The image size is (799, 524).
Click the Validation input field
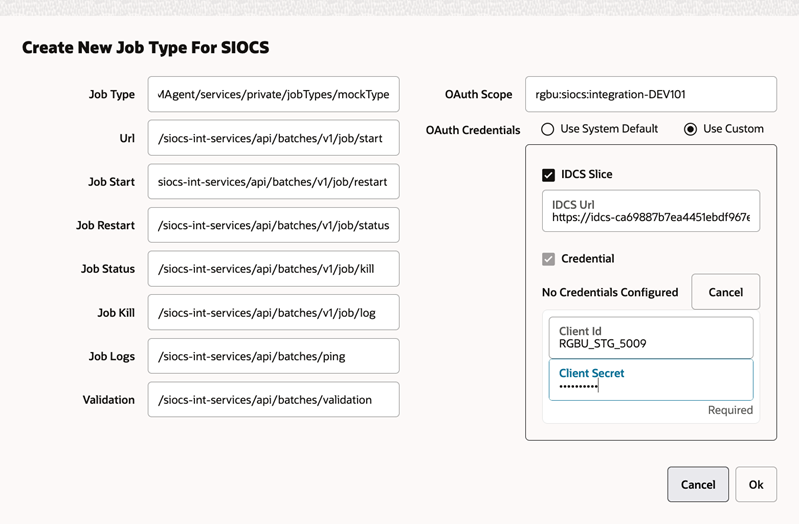(274, 400)
